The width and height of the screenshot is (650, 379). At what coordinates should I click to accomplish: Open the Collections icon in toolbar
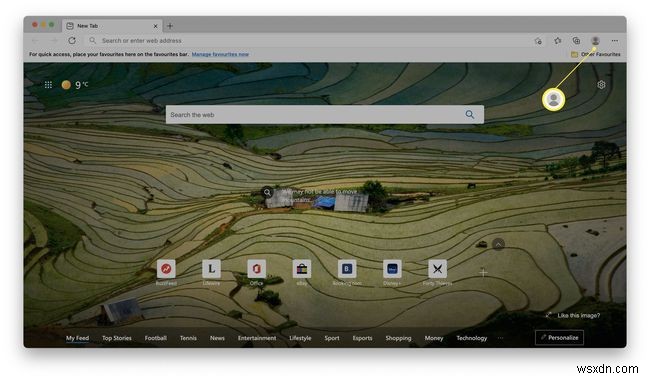576,40
